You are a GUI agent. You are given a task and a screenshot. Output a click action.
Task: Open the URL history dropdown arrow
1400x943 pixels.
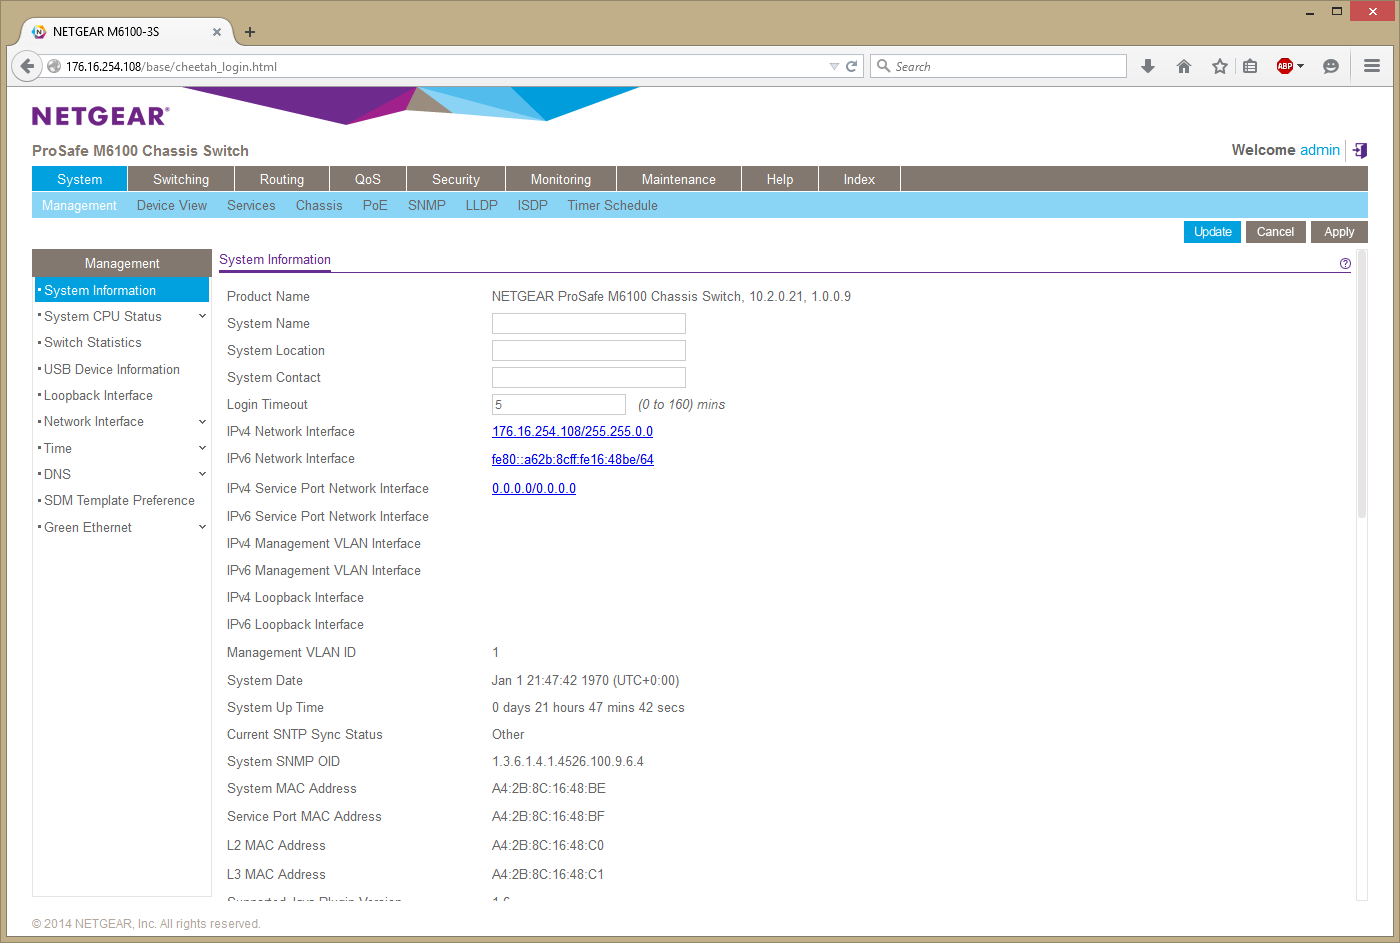(834, 66)
